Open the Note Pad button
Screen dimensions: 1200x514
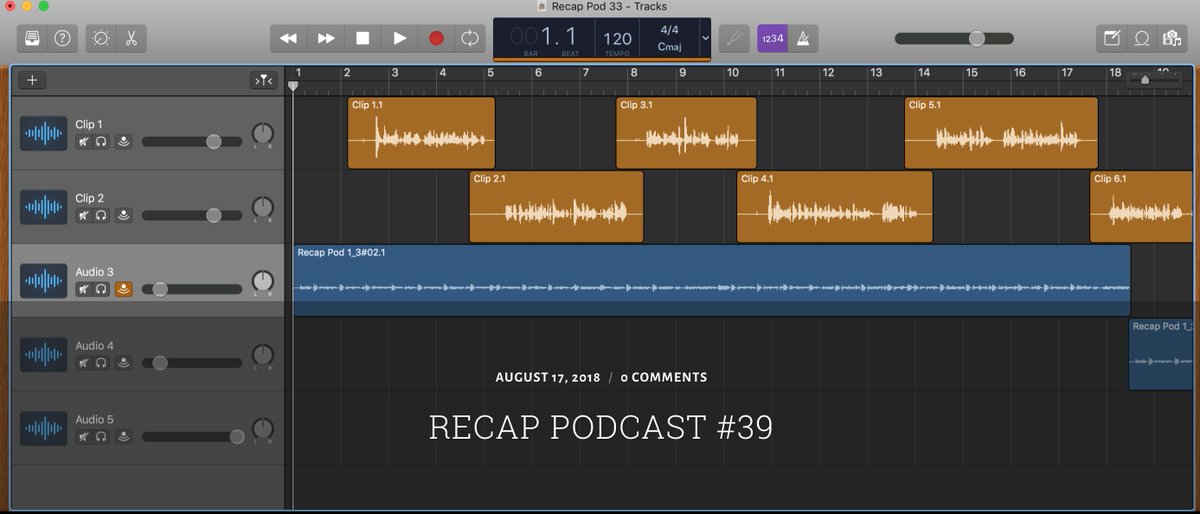pos(1111,38)
